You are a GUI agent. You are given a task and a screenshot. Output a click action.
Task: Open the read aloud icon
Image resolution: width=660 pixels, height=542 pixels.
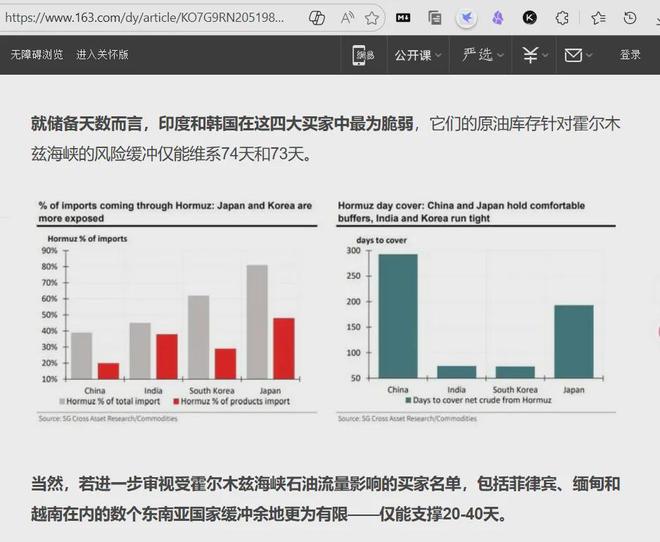[x=347, y=17]
